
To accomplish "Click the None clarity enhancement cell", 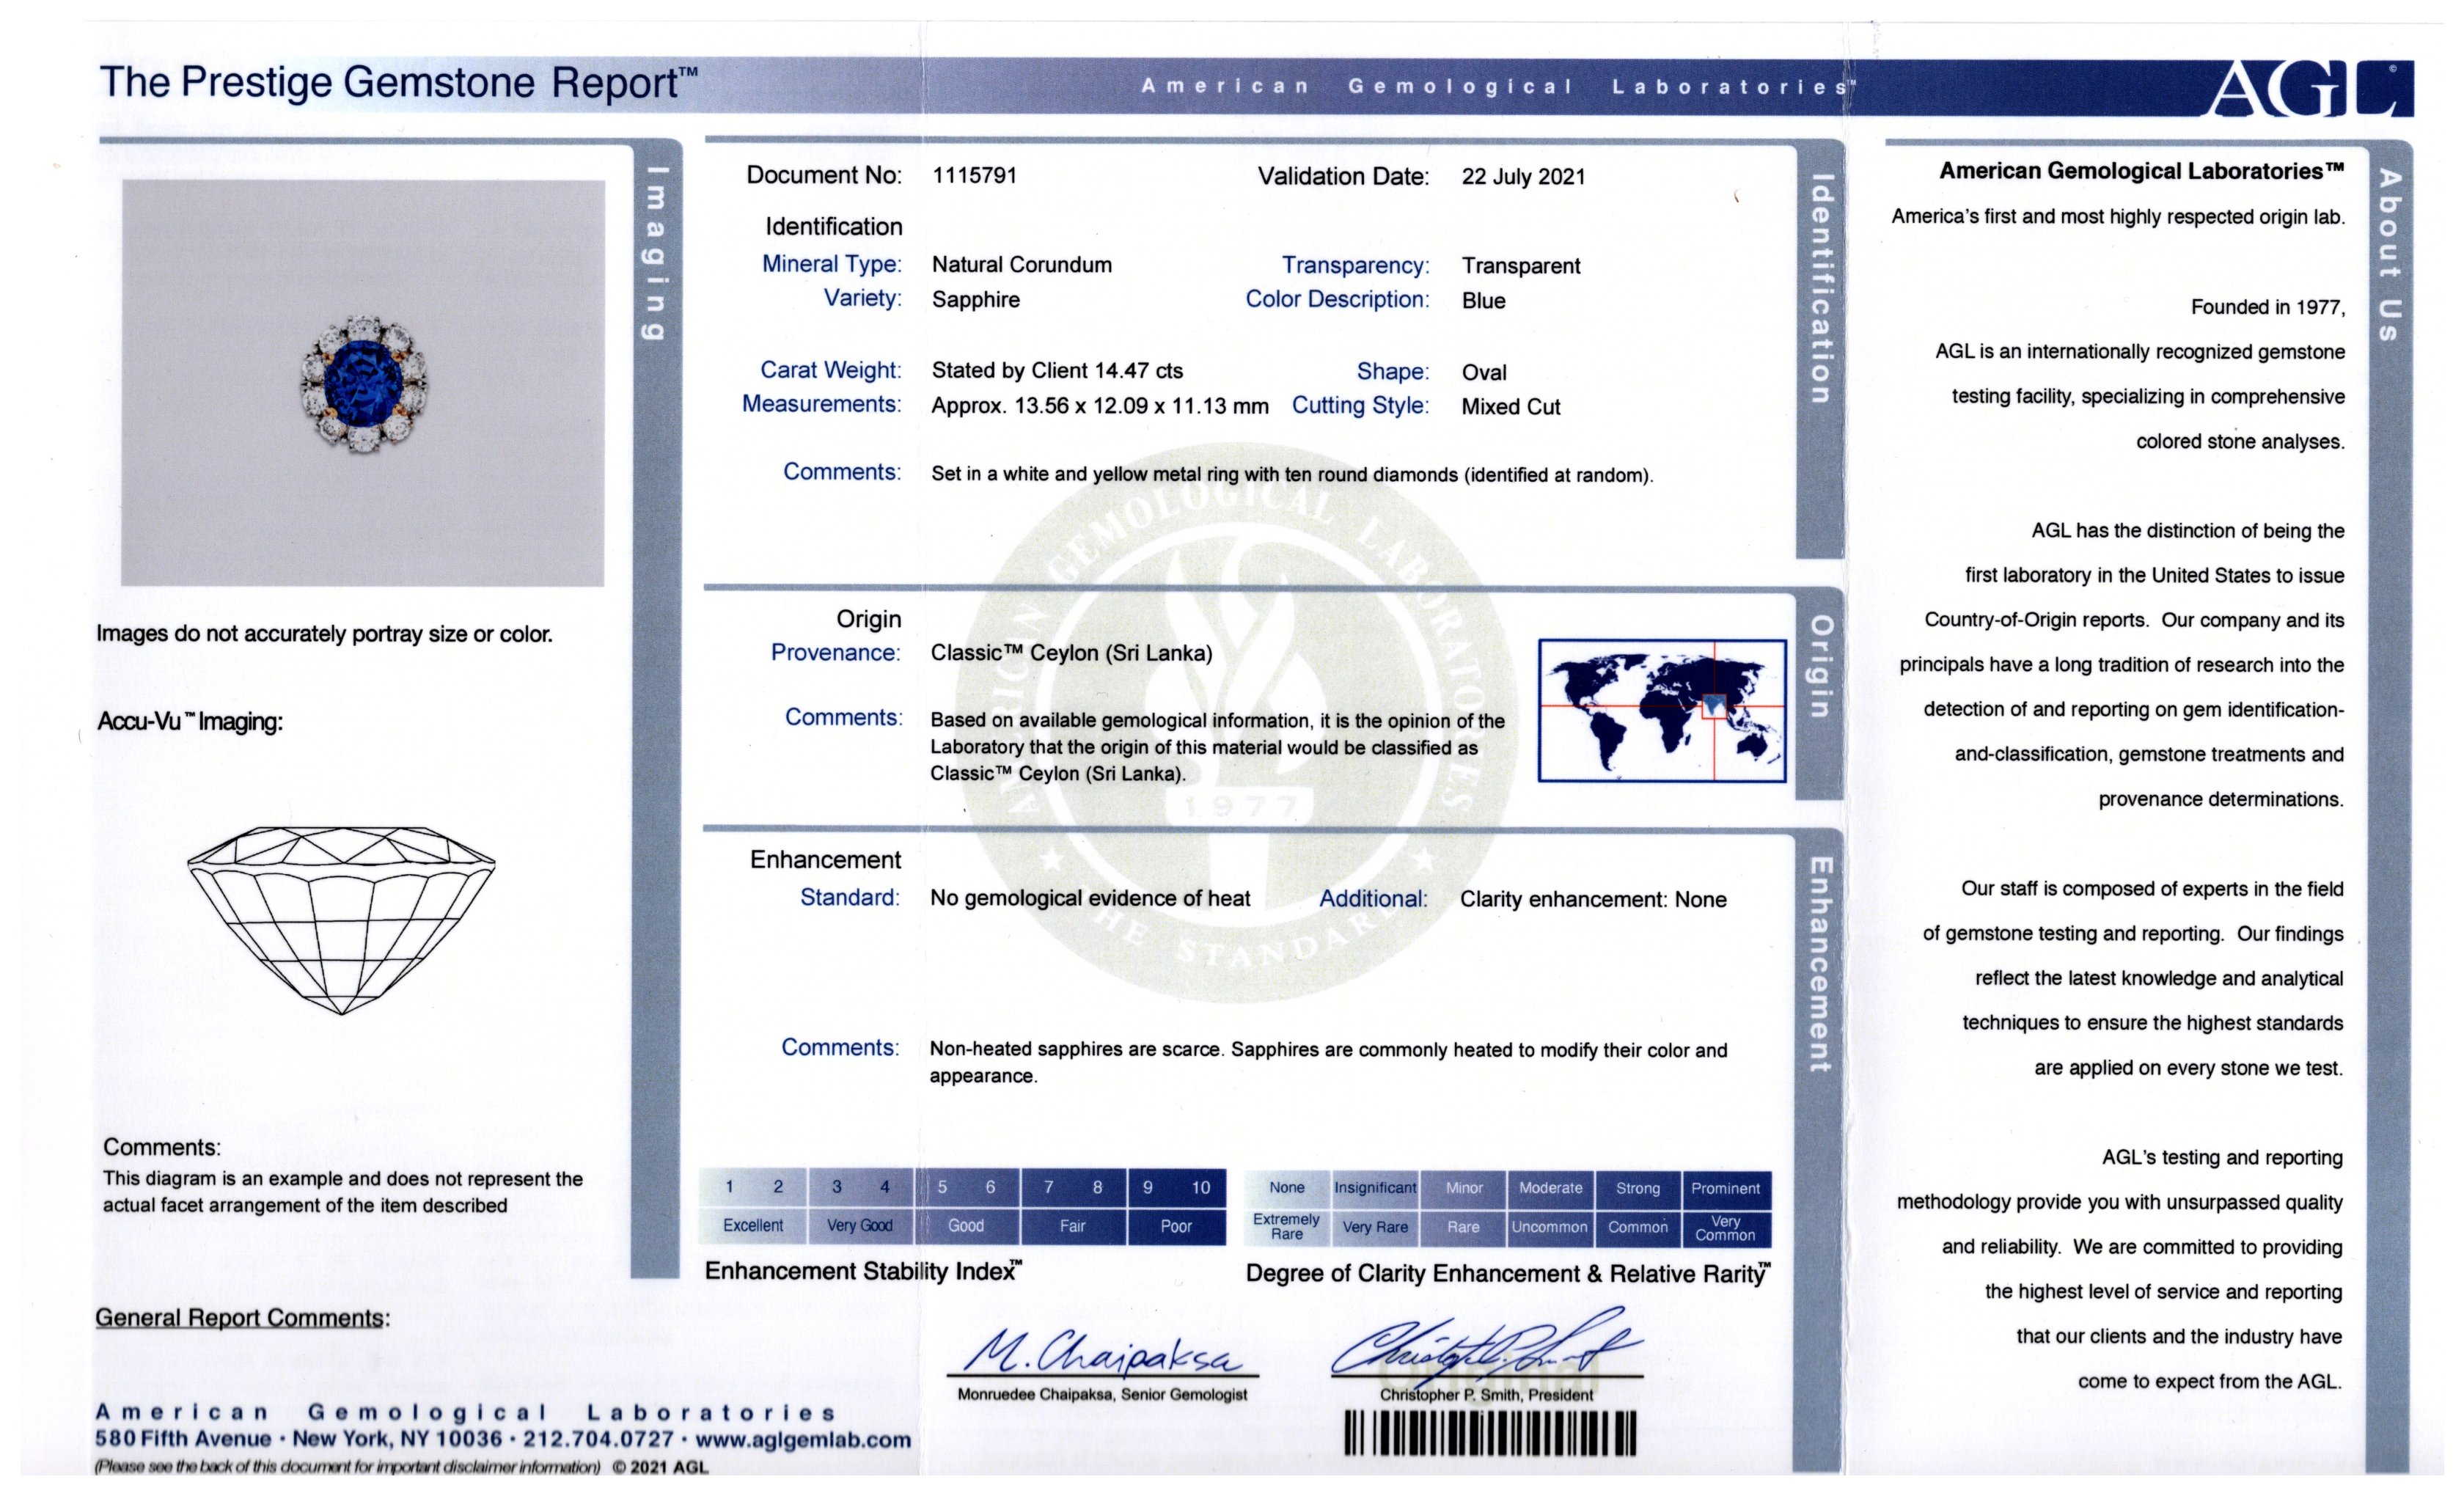I will (x=1287, y=1188).
